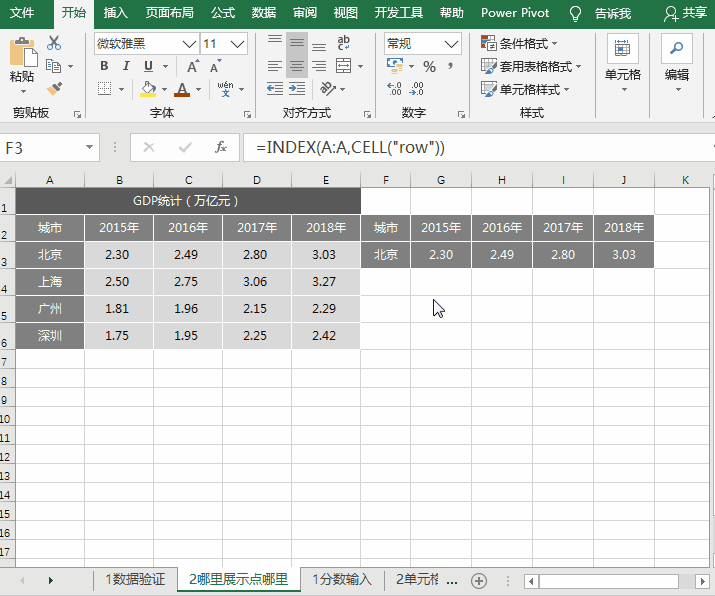Click the Merge and Center icon

click(344, 66)
